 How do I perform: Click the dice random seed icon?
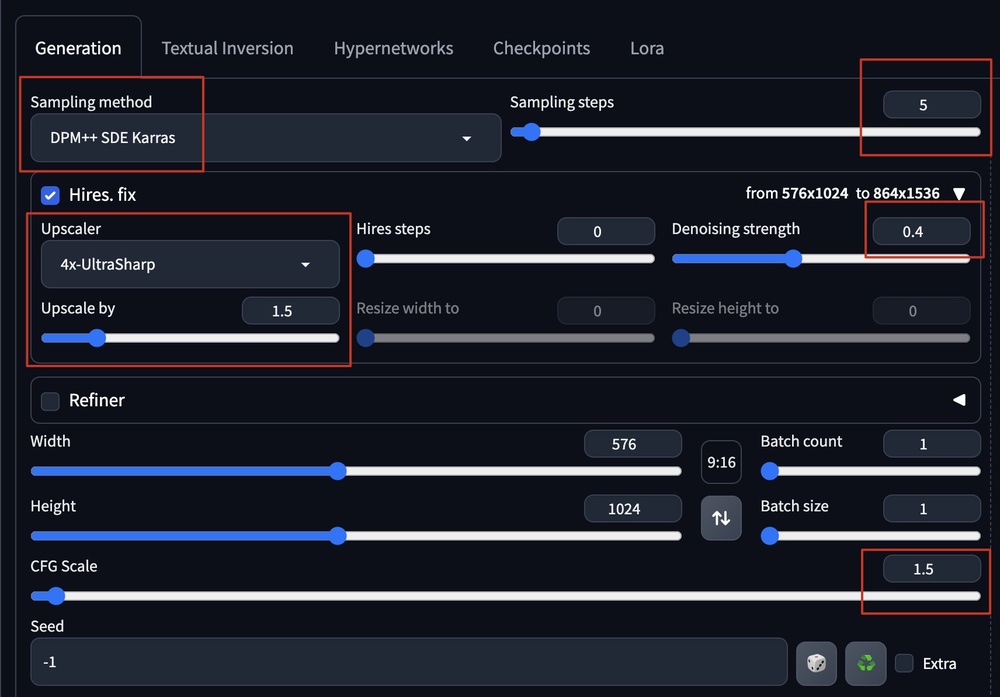coord(816,663)
